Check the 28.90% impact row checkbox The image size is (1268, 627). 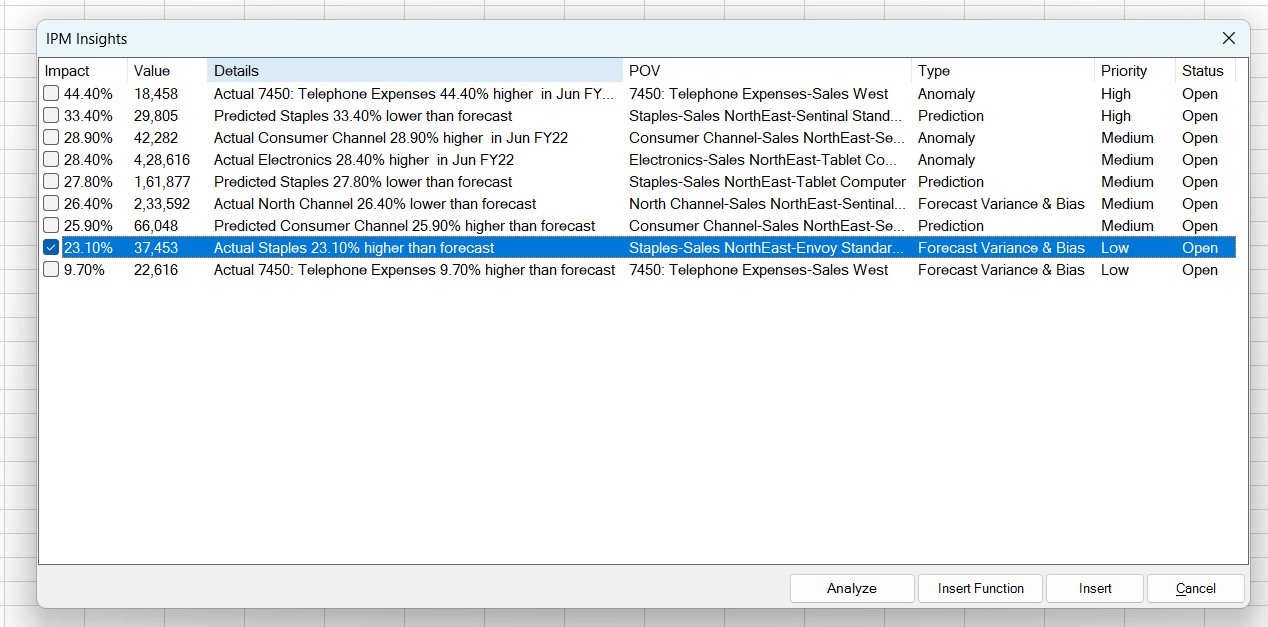[51, 137]
